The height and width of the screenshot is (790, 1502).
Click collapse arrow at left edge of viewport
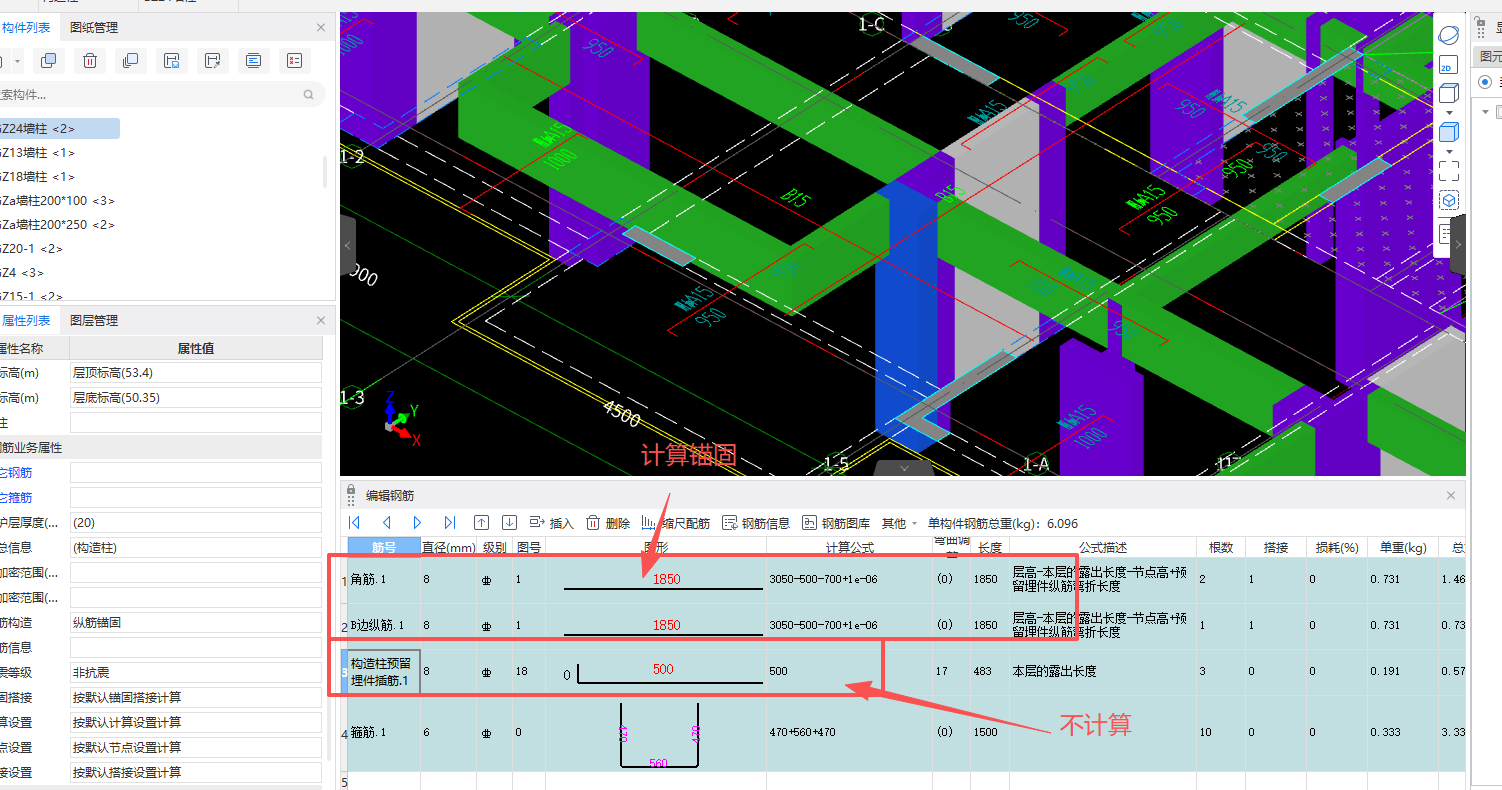pos(347,245)
